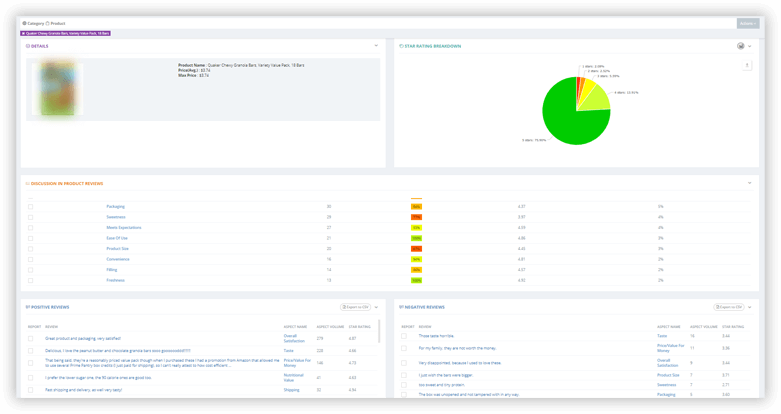
Task: Open the Product Size aspect link
Action: click(118, 249)
